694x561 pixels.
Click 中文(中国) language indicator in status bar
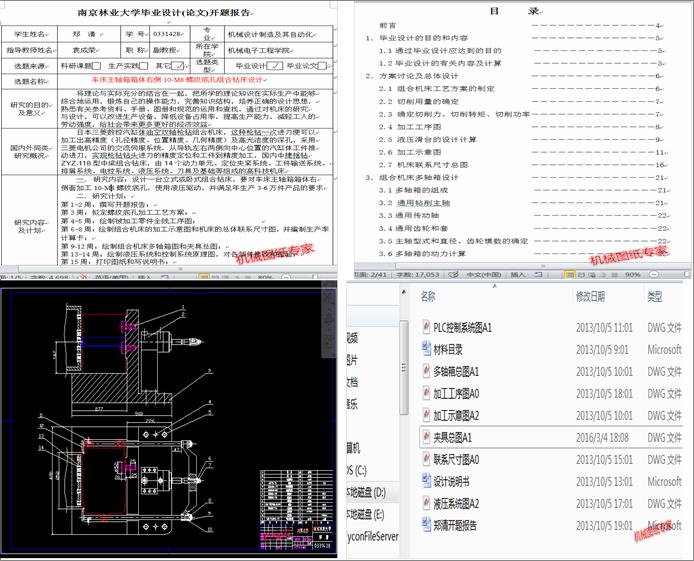tap(484, 275)
